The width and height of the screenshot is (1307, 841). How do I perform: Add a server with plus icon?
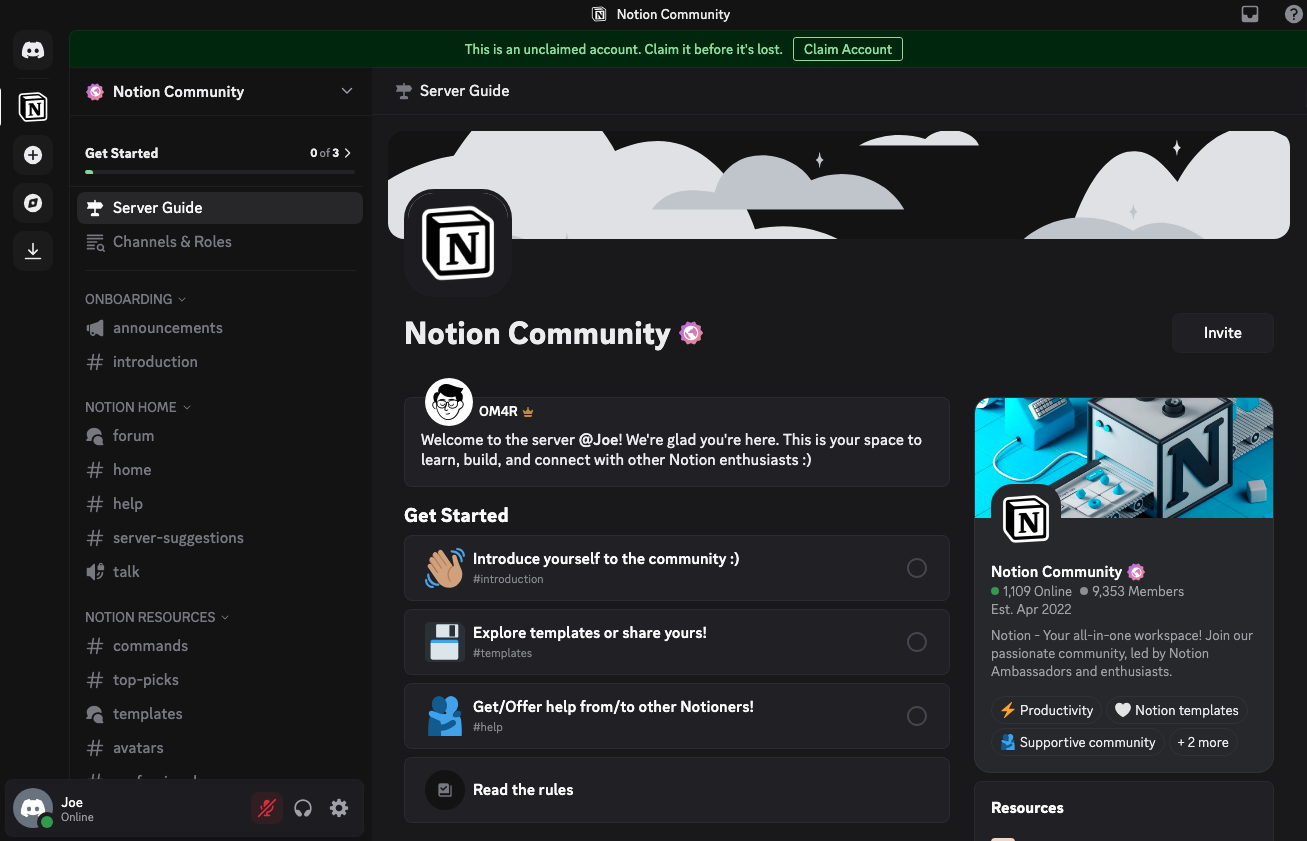(33, 155)
